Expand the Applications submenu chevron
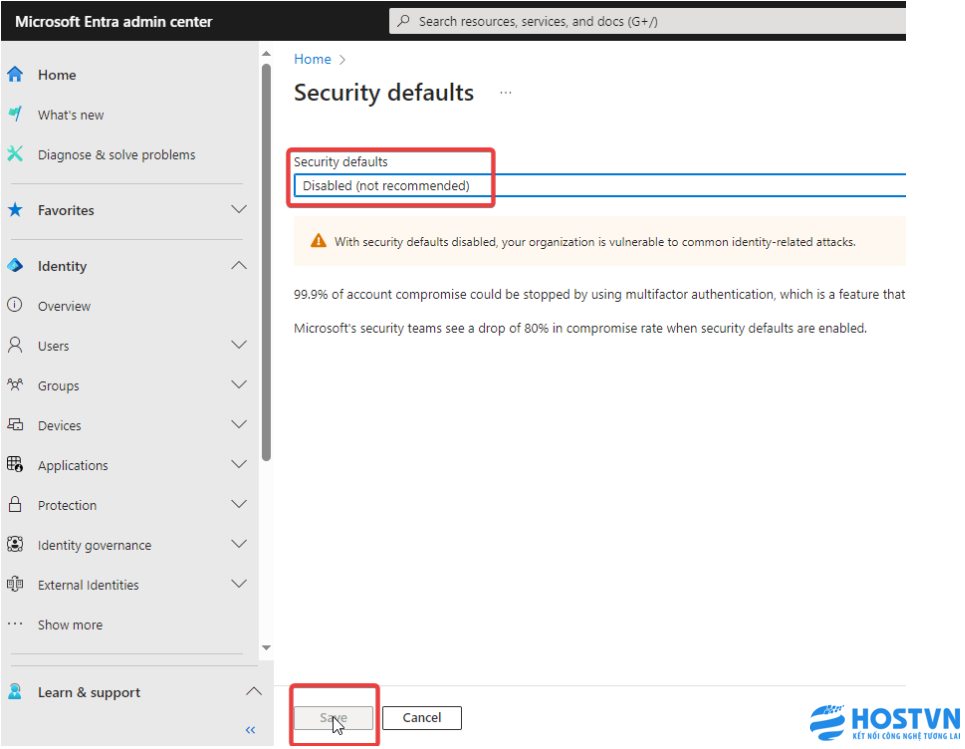Screen dimensions: 965x749 (239, 464)
